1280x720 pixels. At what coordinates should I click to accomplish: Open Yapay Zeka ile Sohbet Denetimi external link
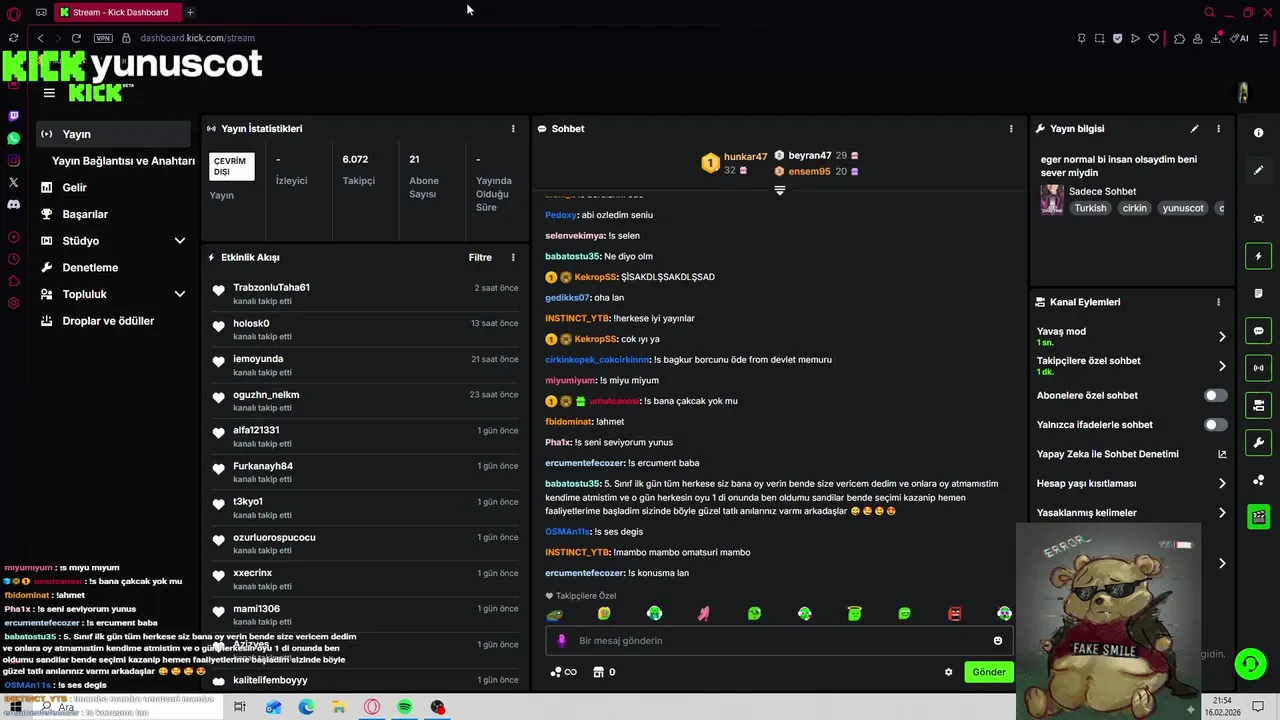[1222, 454]
